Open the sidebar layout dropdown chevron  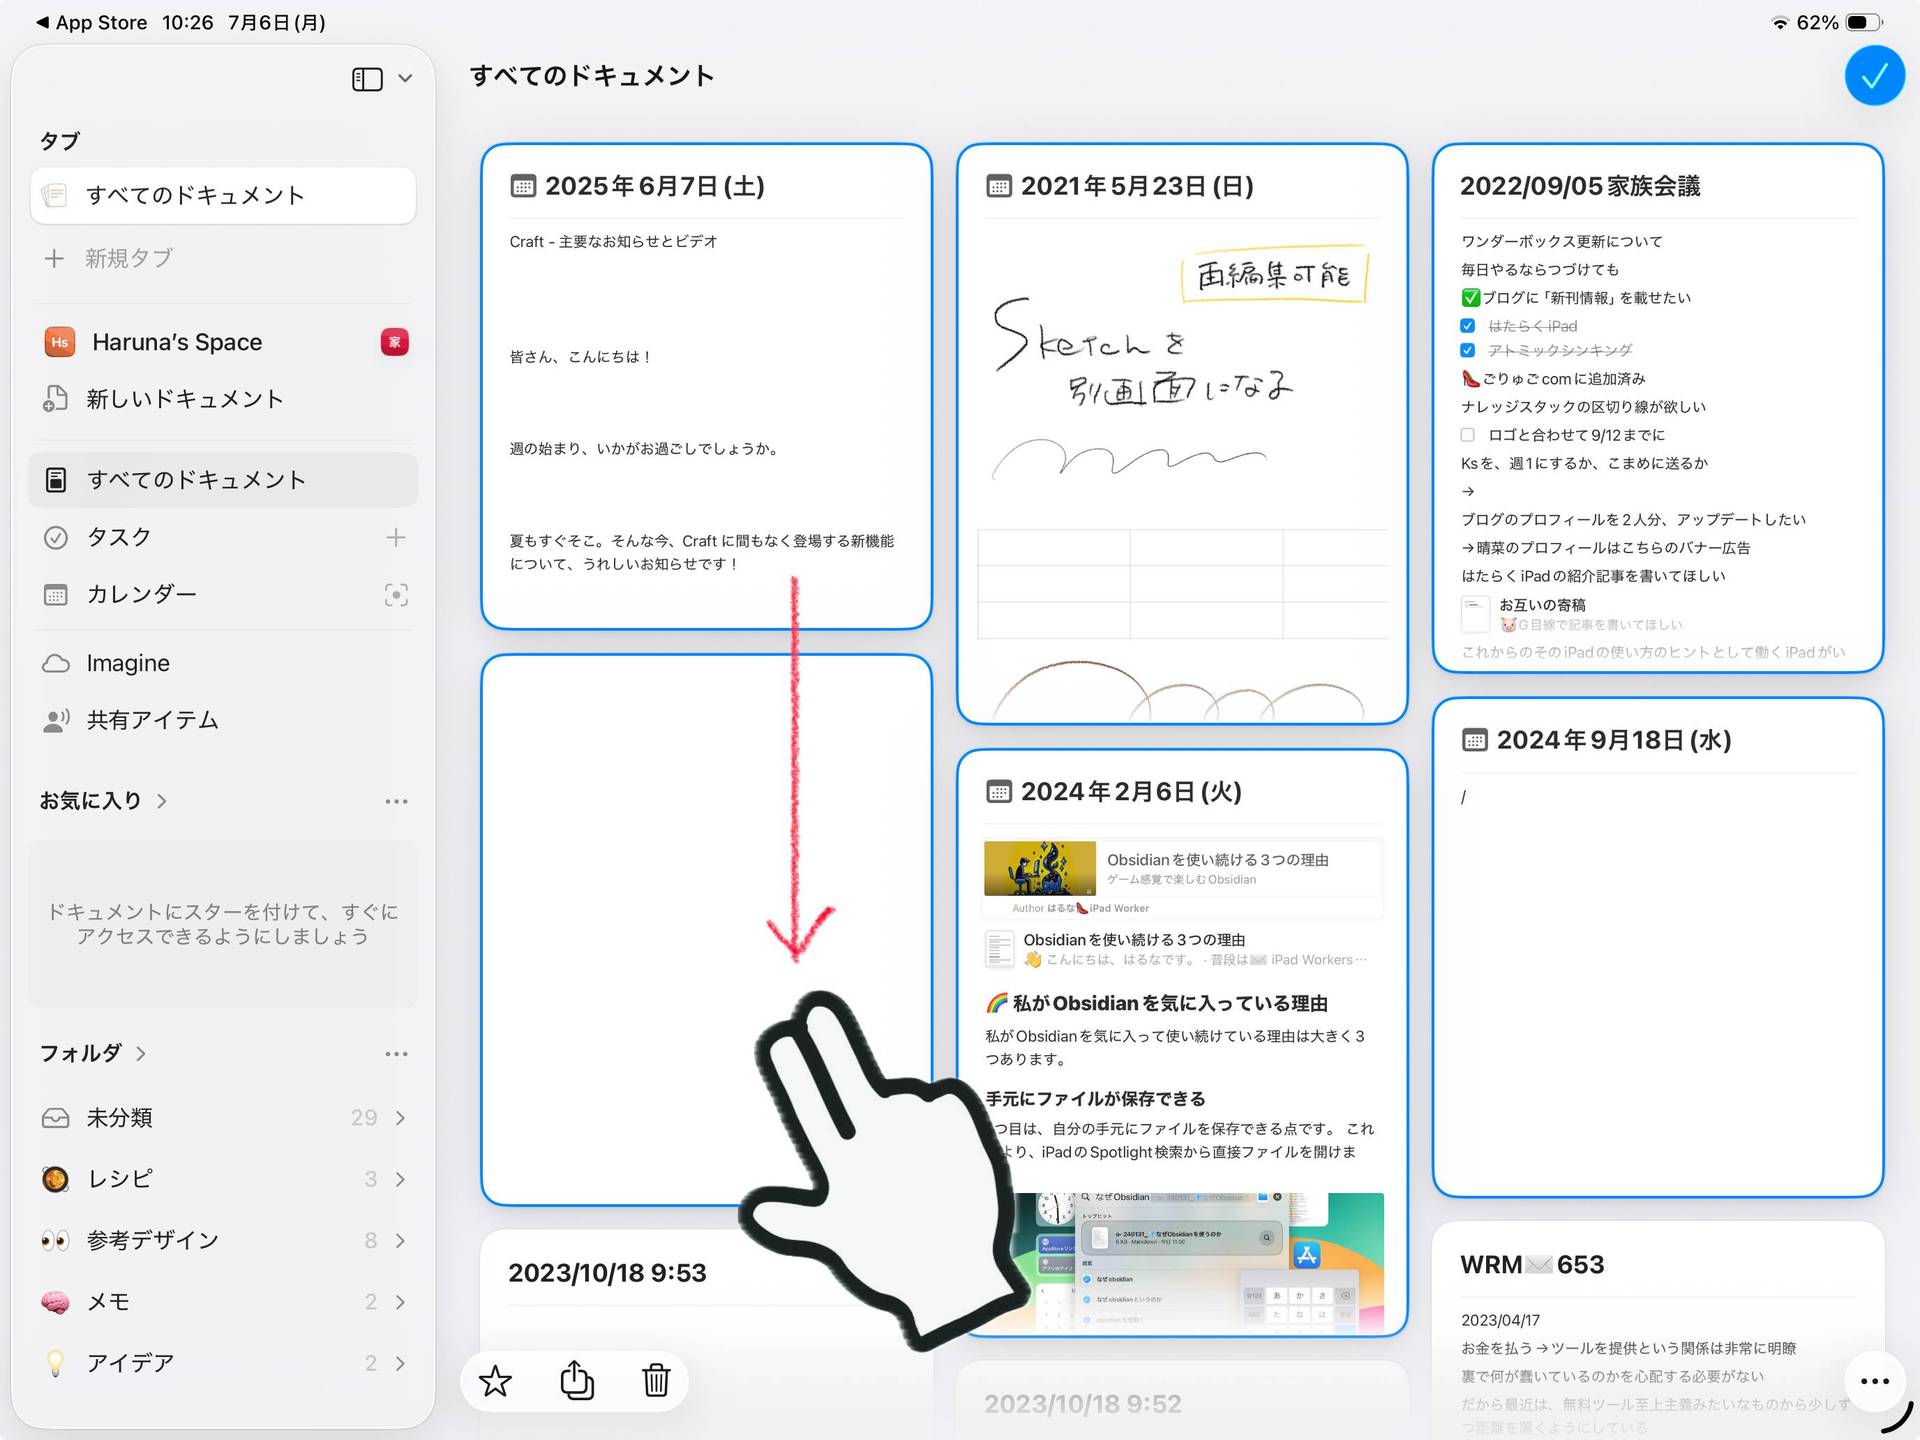[x=405, y=79]
